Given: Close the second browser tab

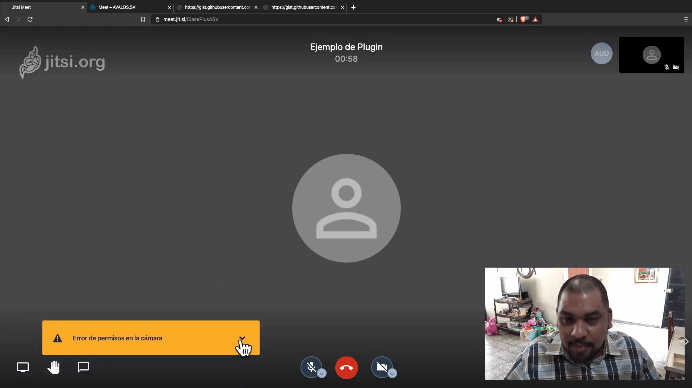Looking at the screenshot, I should [169, 8].
